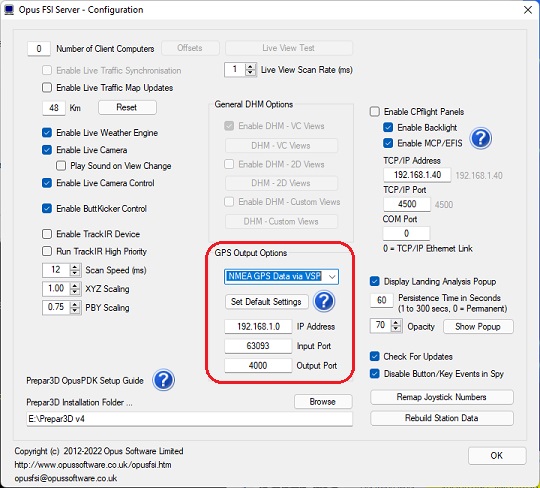Increase XYZ Scaling value
Image resolution: width=540 pixels, height=488 pixels.
[75, 285]
